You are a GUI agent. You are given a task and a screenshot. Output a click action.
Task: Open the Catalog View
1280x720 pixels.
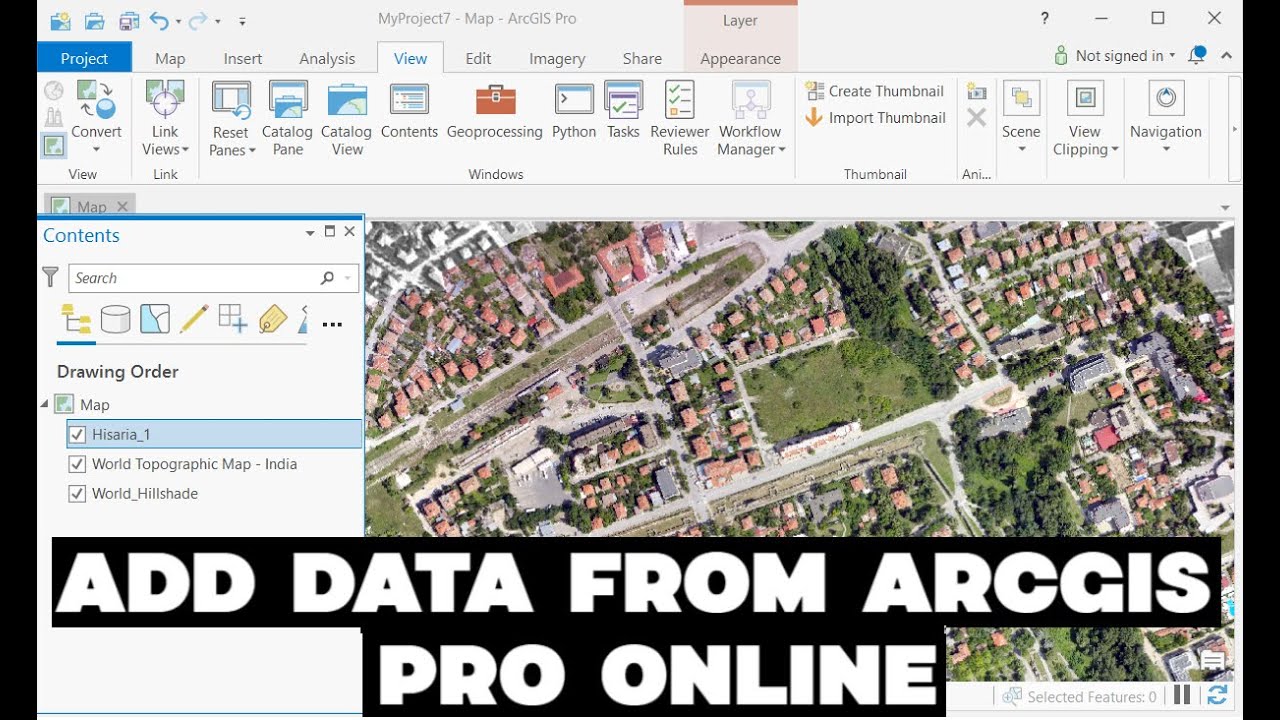pos(347,118)
